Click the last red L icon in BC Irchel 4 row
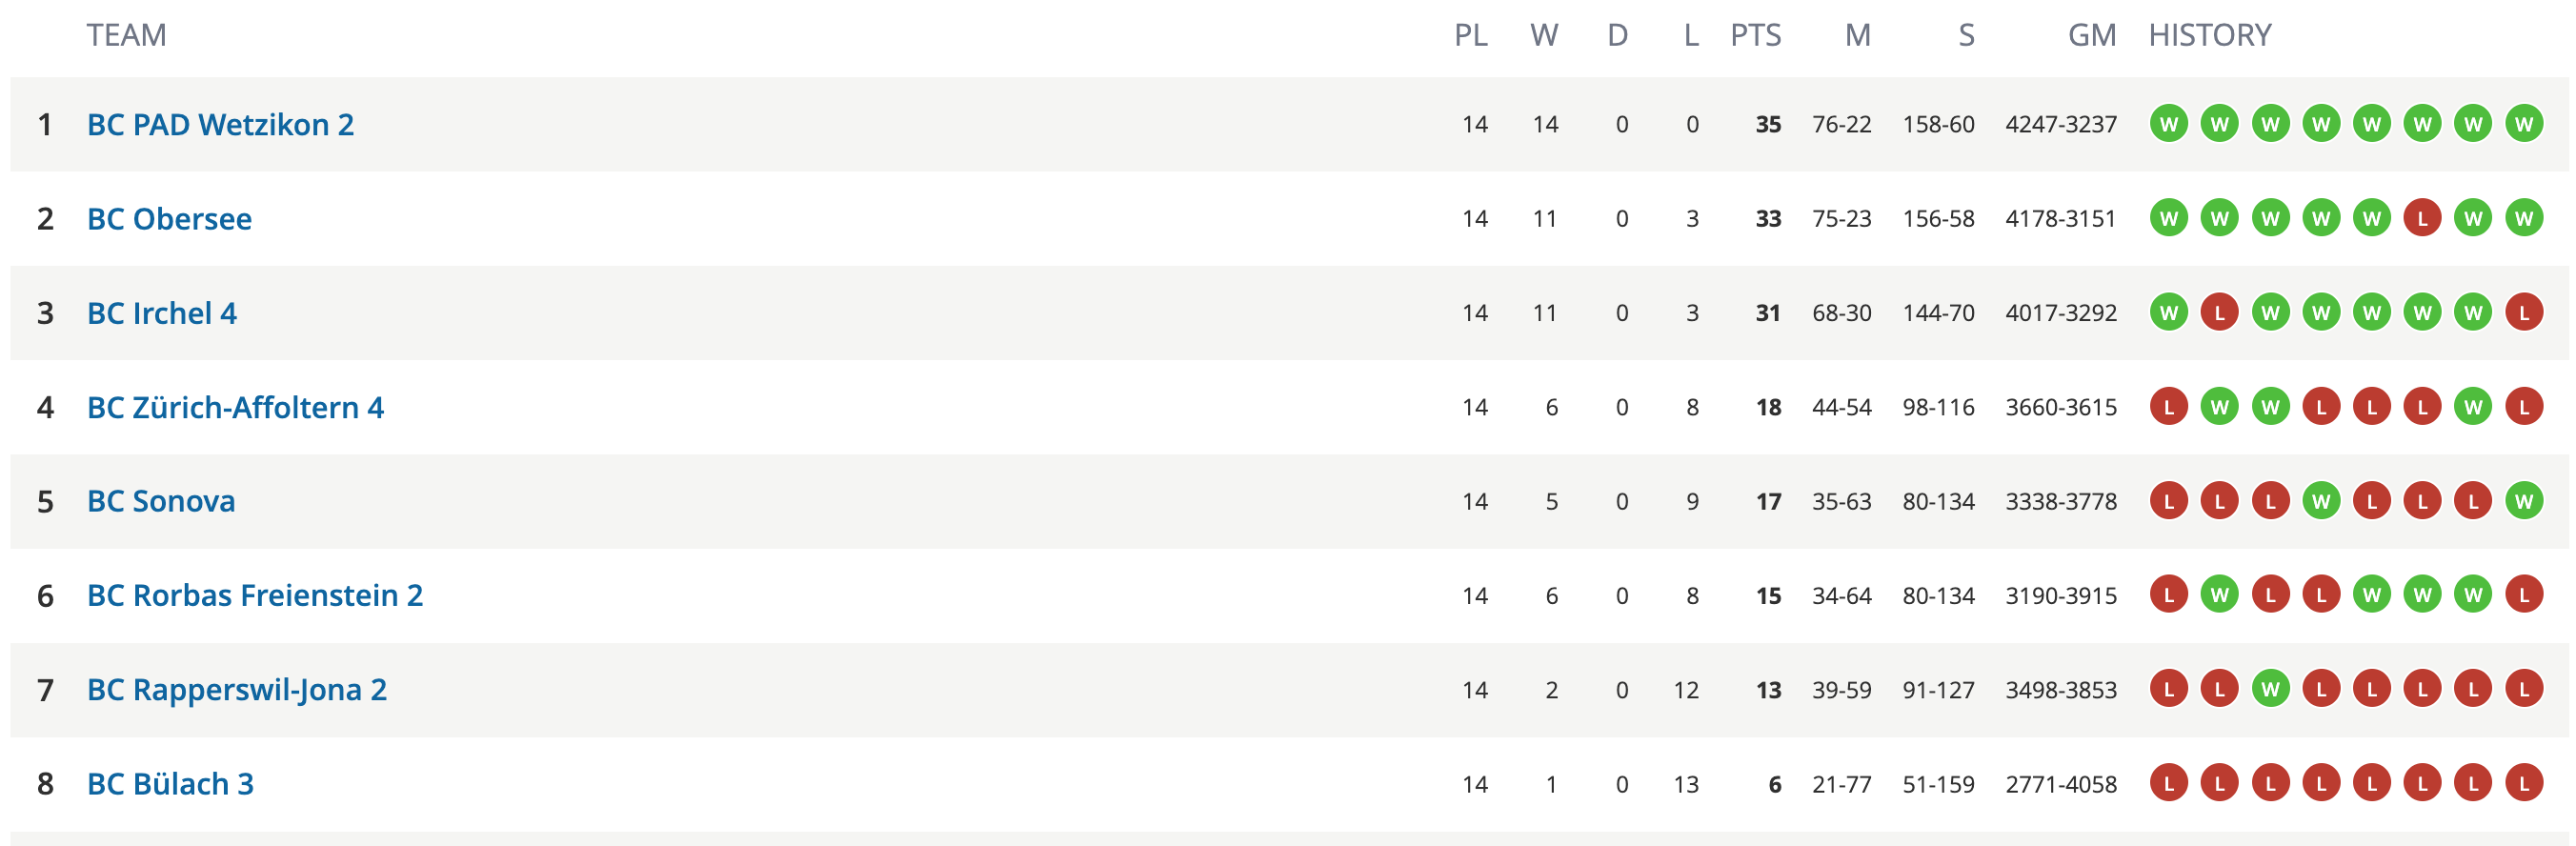The height and width of the screenshot is (846, 2576). [x=2524, y=313]
